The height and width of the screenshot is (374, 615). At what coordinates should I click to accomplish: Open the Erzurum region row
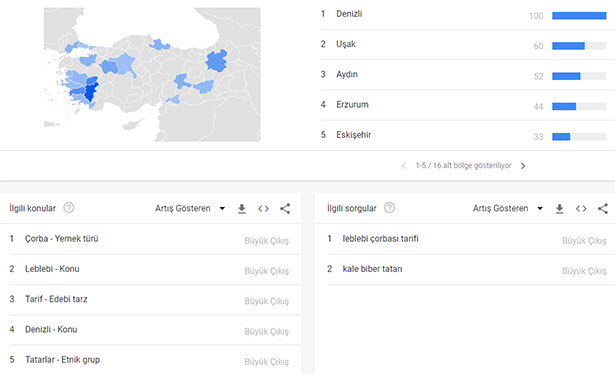pos(463,105)
